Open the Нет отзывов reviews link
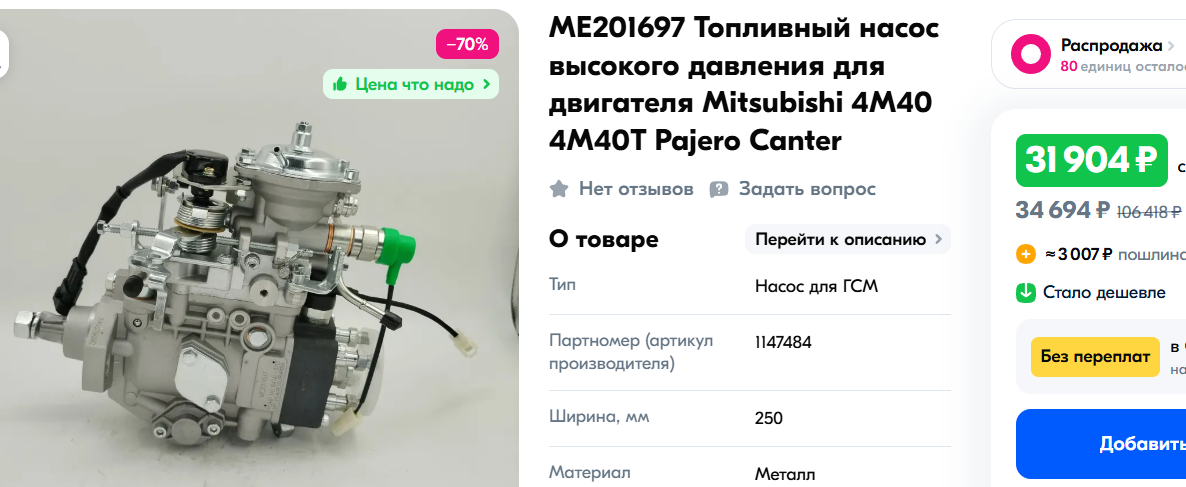This screenshot has width=1186, height=487. 636,189
